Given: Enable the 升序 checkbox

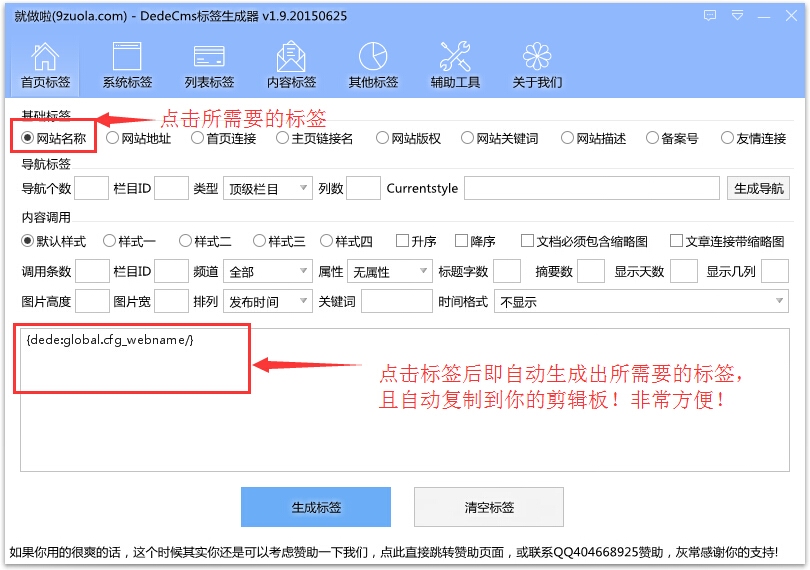Looking at the screenshot, I should coord(416,241).
